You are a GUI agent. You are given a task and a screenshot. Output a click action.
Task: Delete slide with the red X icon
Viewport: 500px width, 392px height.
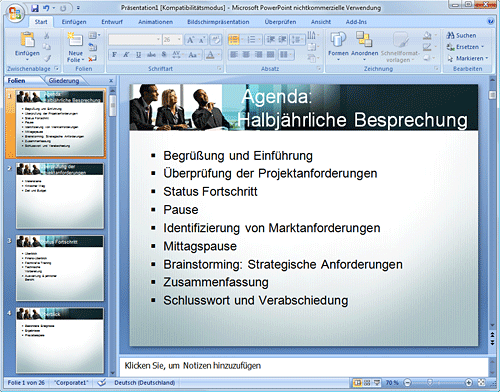(92, 59)
